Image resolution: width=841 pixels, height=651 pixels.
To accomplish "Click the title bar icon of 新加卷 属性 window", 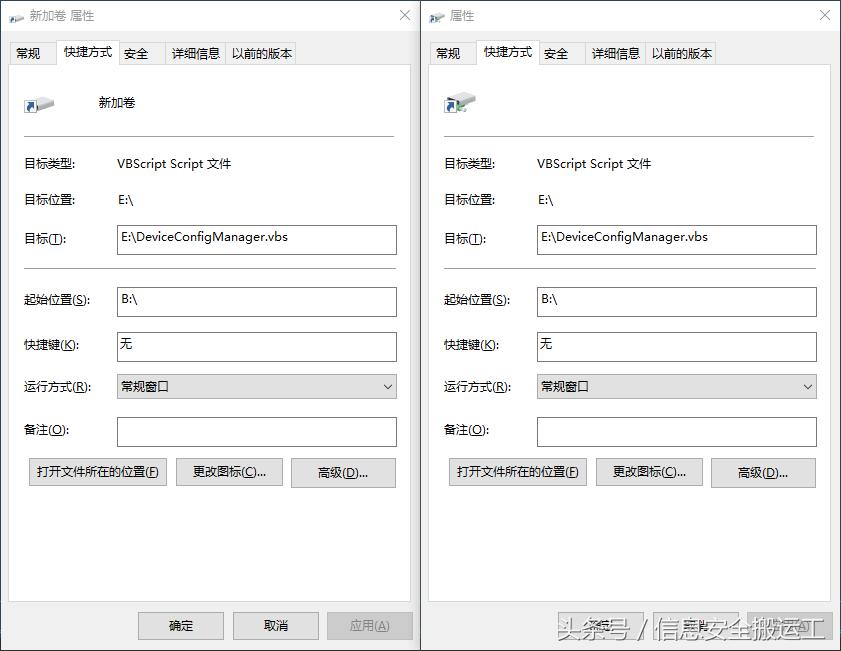I will [16, 15].
